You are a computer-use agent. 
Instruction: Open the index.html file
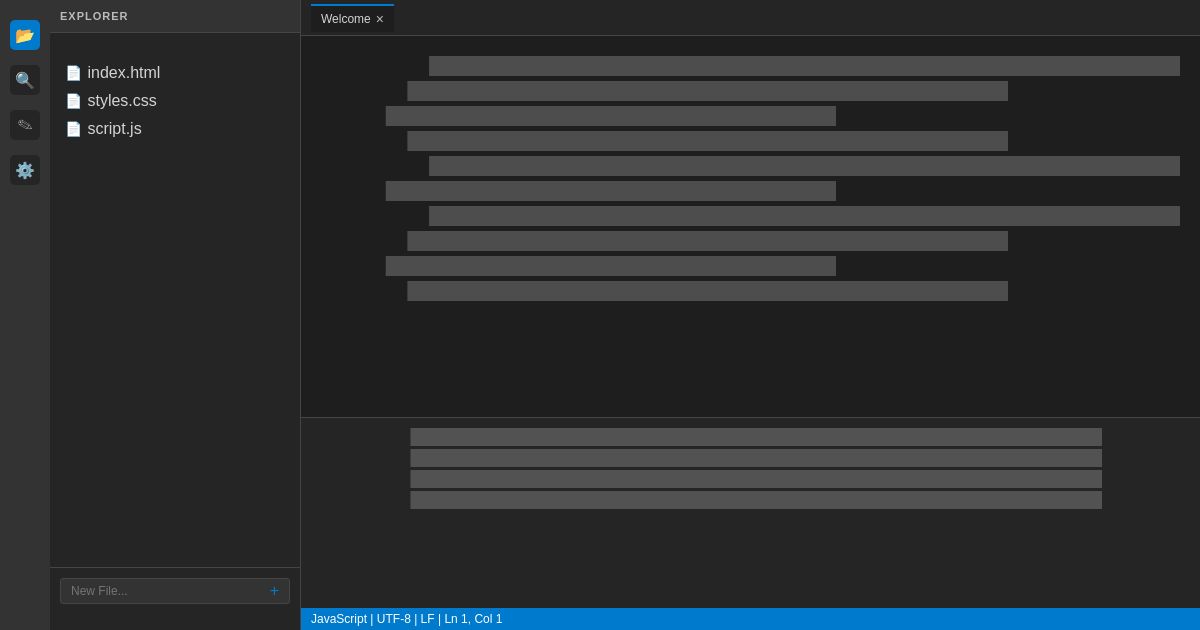point(124,73)
